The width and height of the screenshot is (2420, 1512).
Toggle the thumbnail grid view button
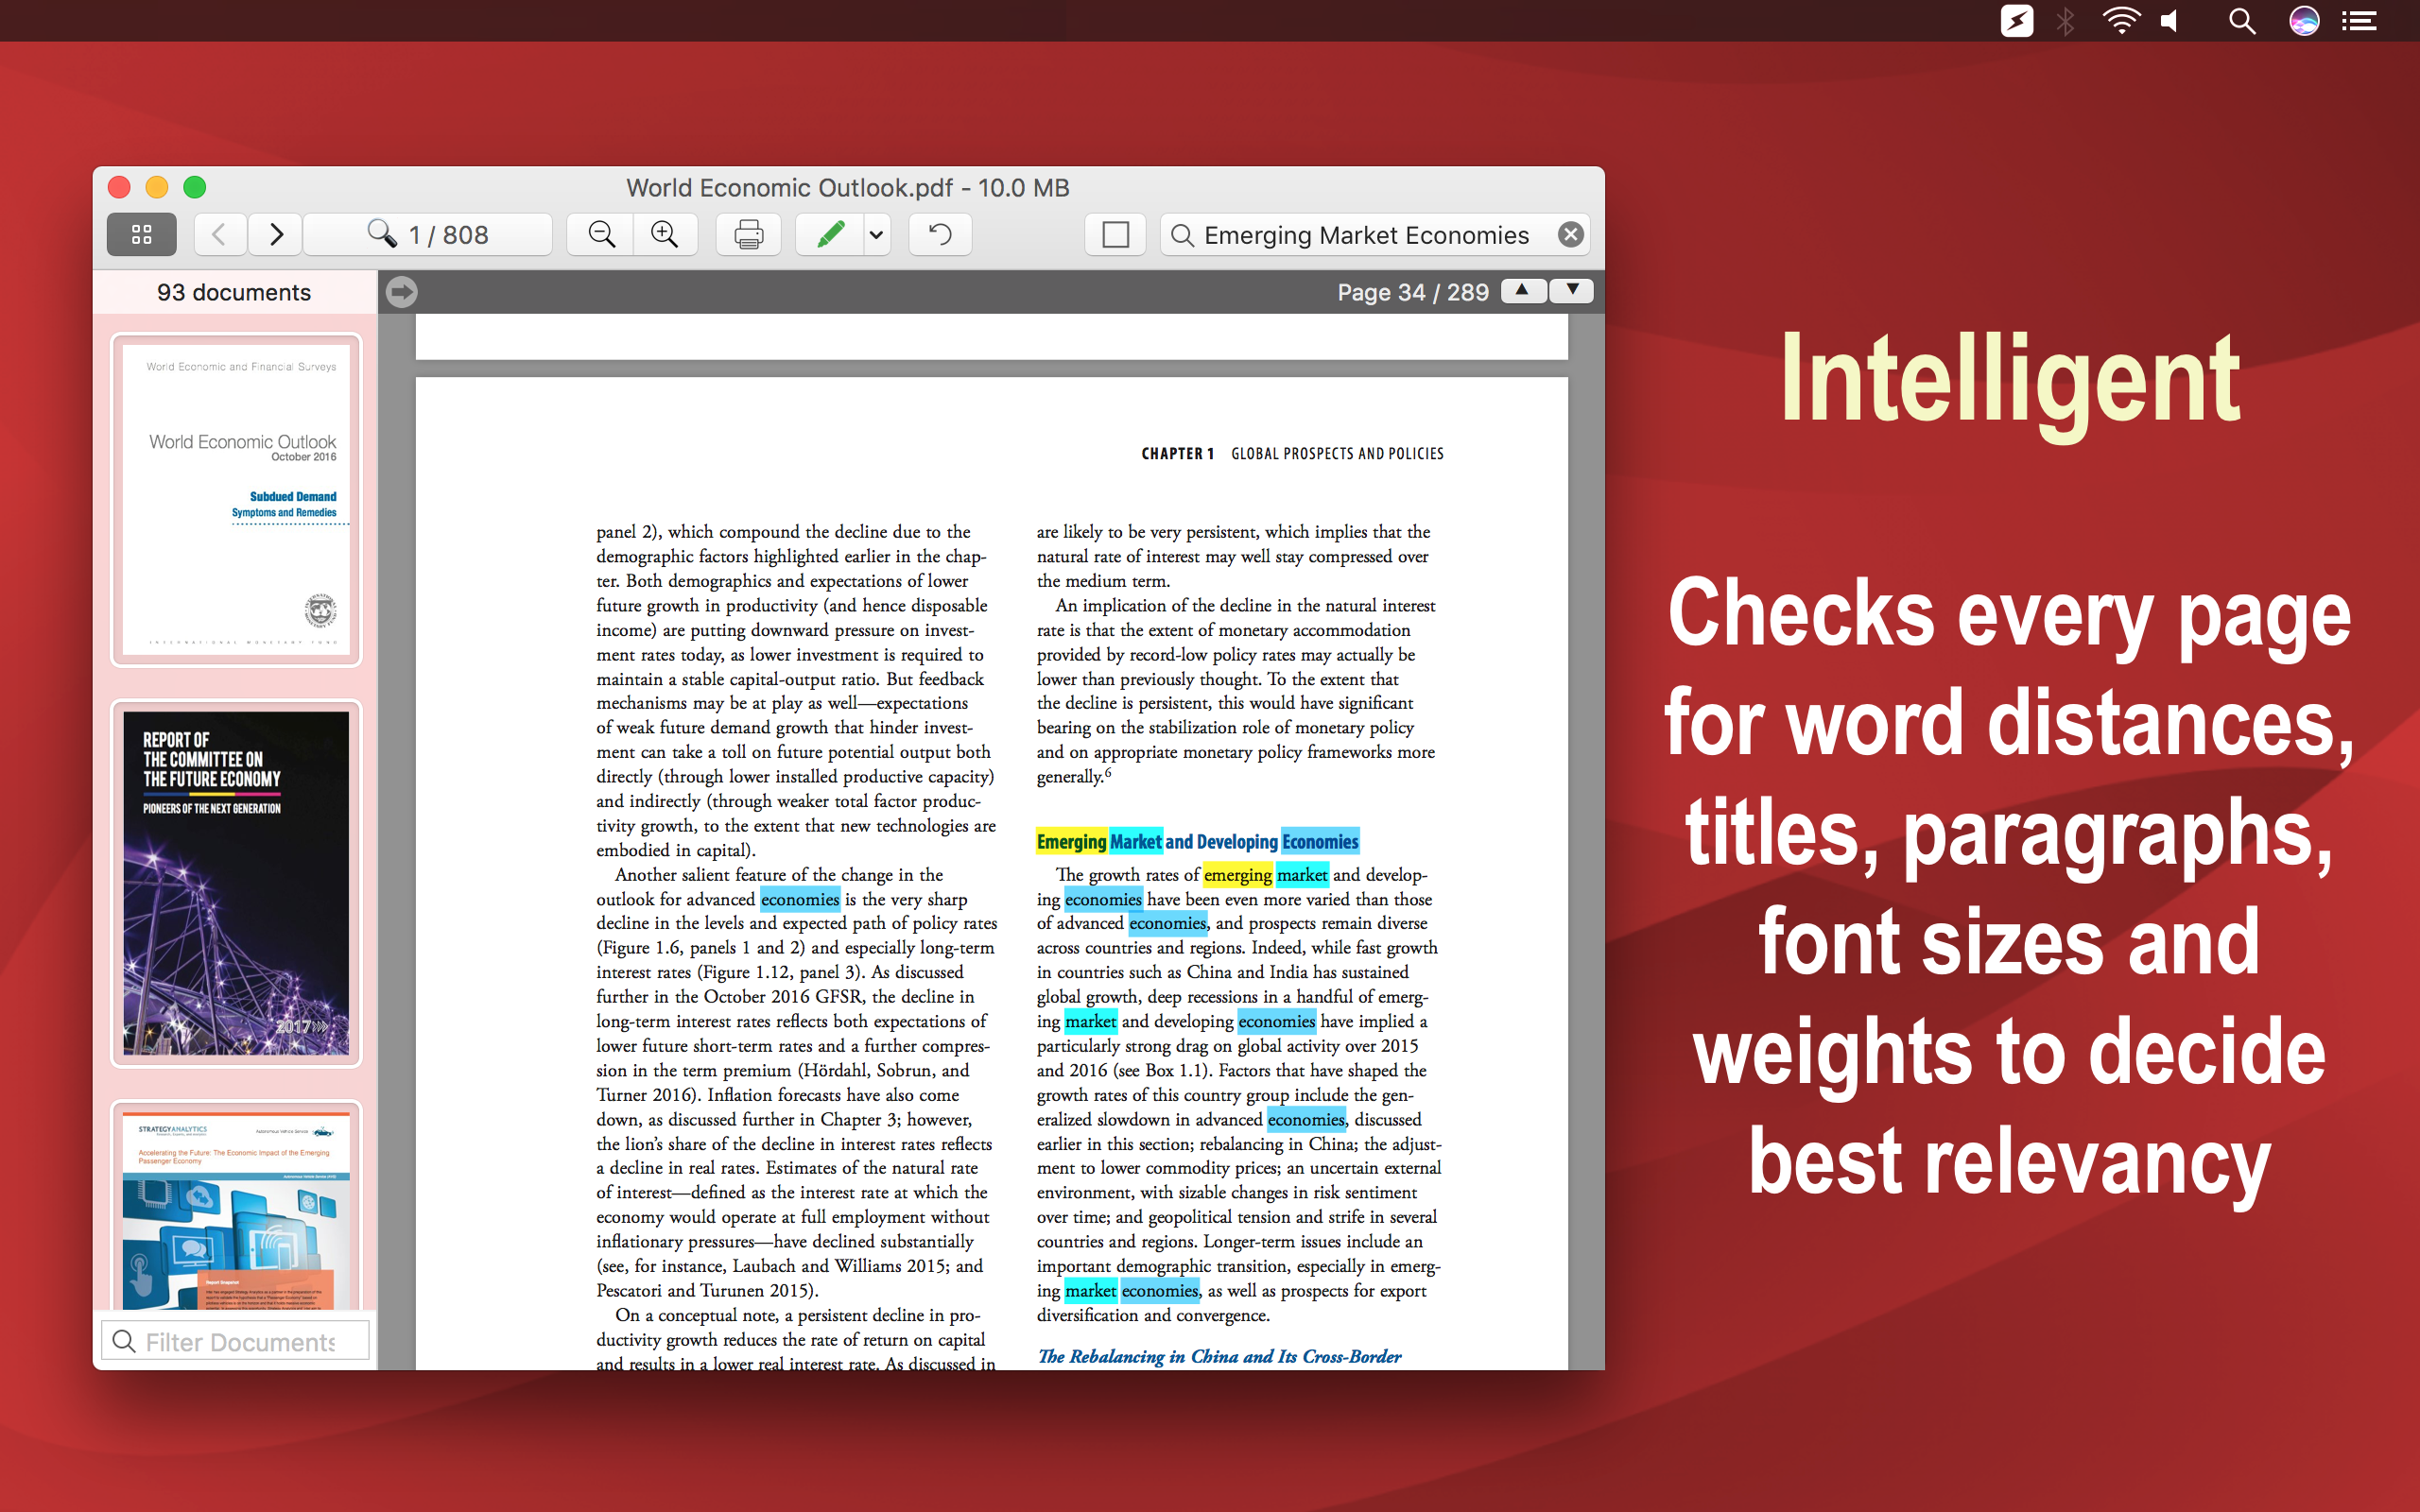(x=141, y=234)
